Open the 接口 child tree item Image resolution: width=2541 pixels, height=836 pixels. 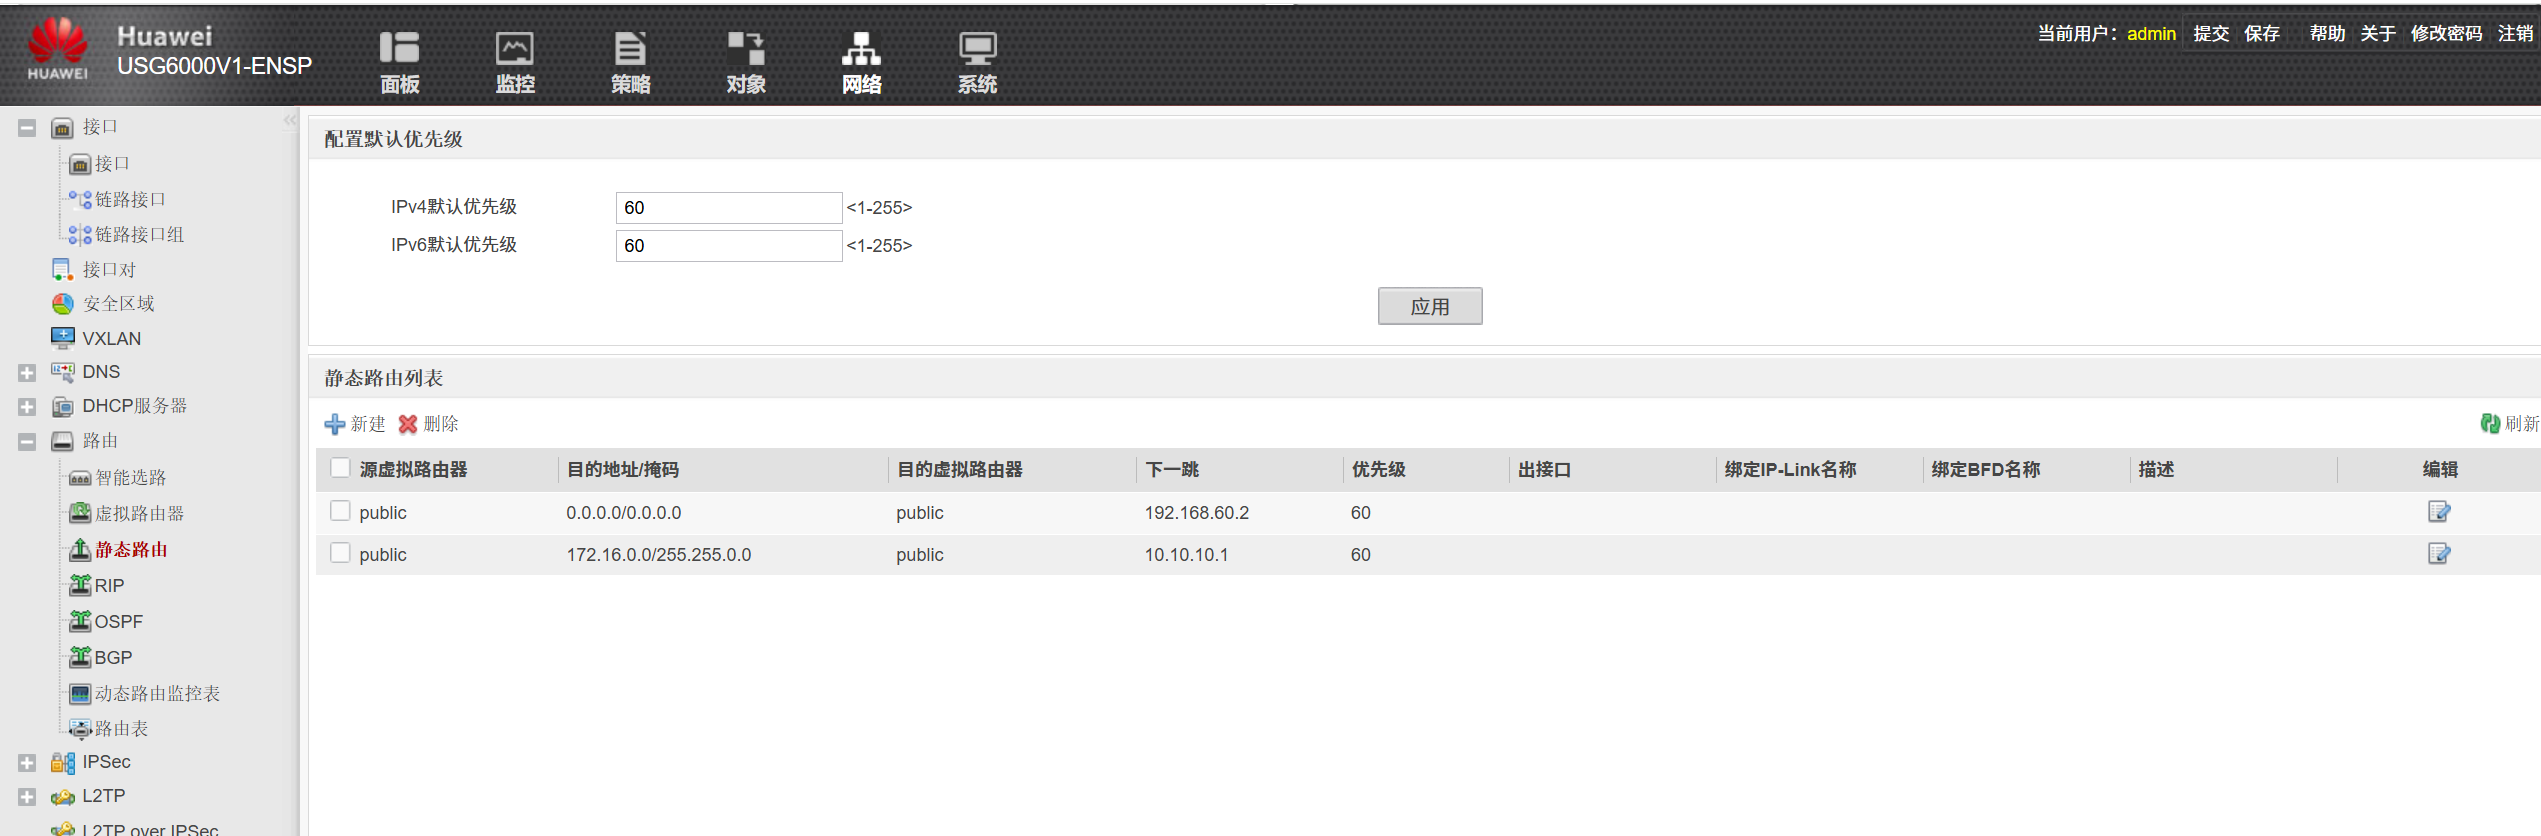pyautogui.click(x=112, y=163)
